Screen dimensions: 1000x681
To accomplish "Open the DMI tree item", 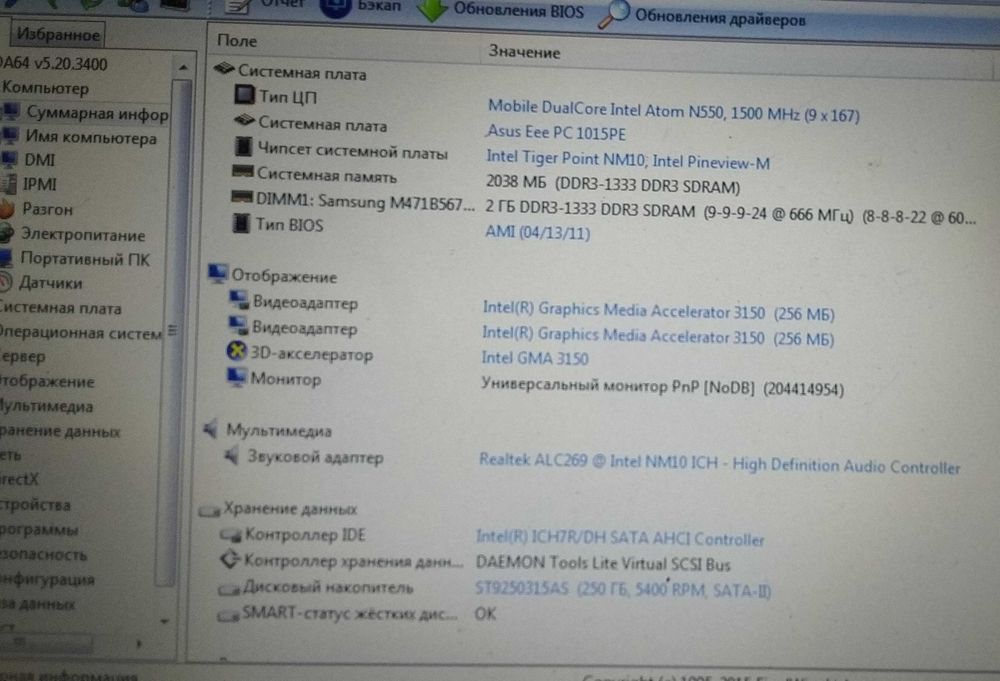I will tap(40, 160).
